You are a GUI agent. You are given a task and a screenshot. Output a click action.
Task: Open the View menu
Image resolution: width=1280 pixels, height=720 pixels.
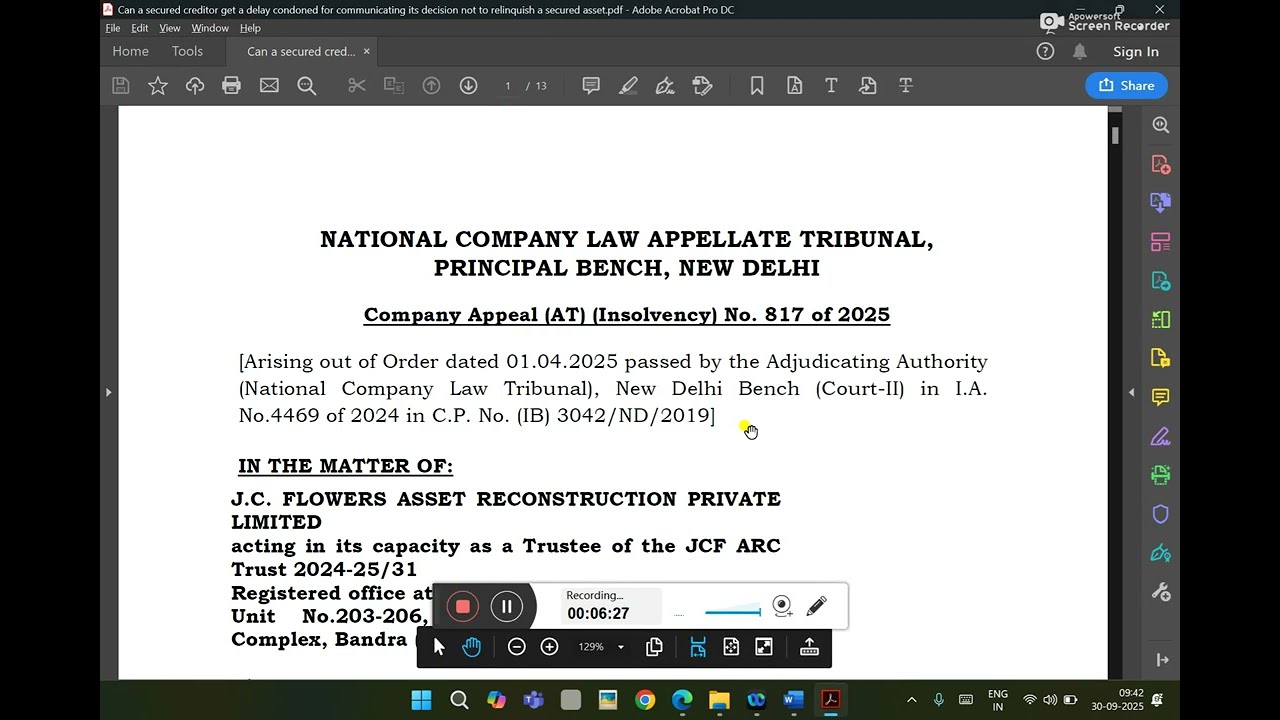[x=170, y=28]
